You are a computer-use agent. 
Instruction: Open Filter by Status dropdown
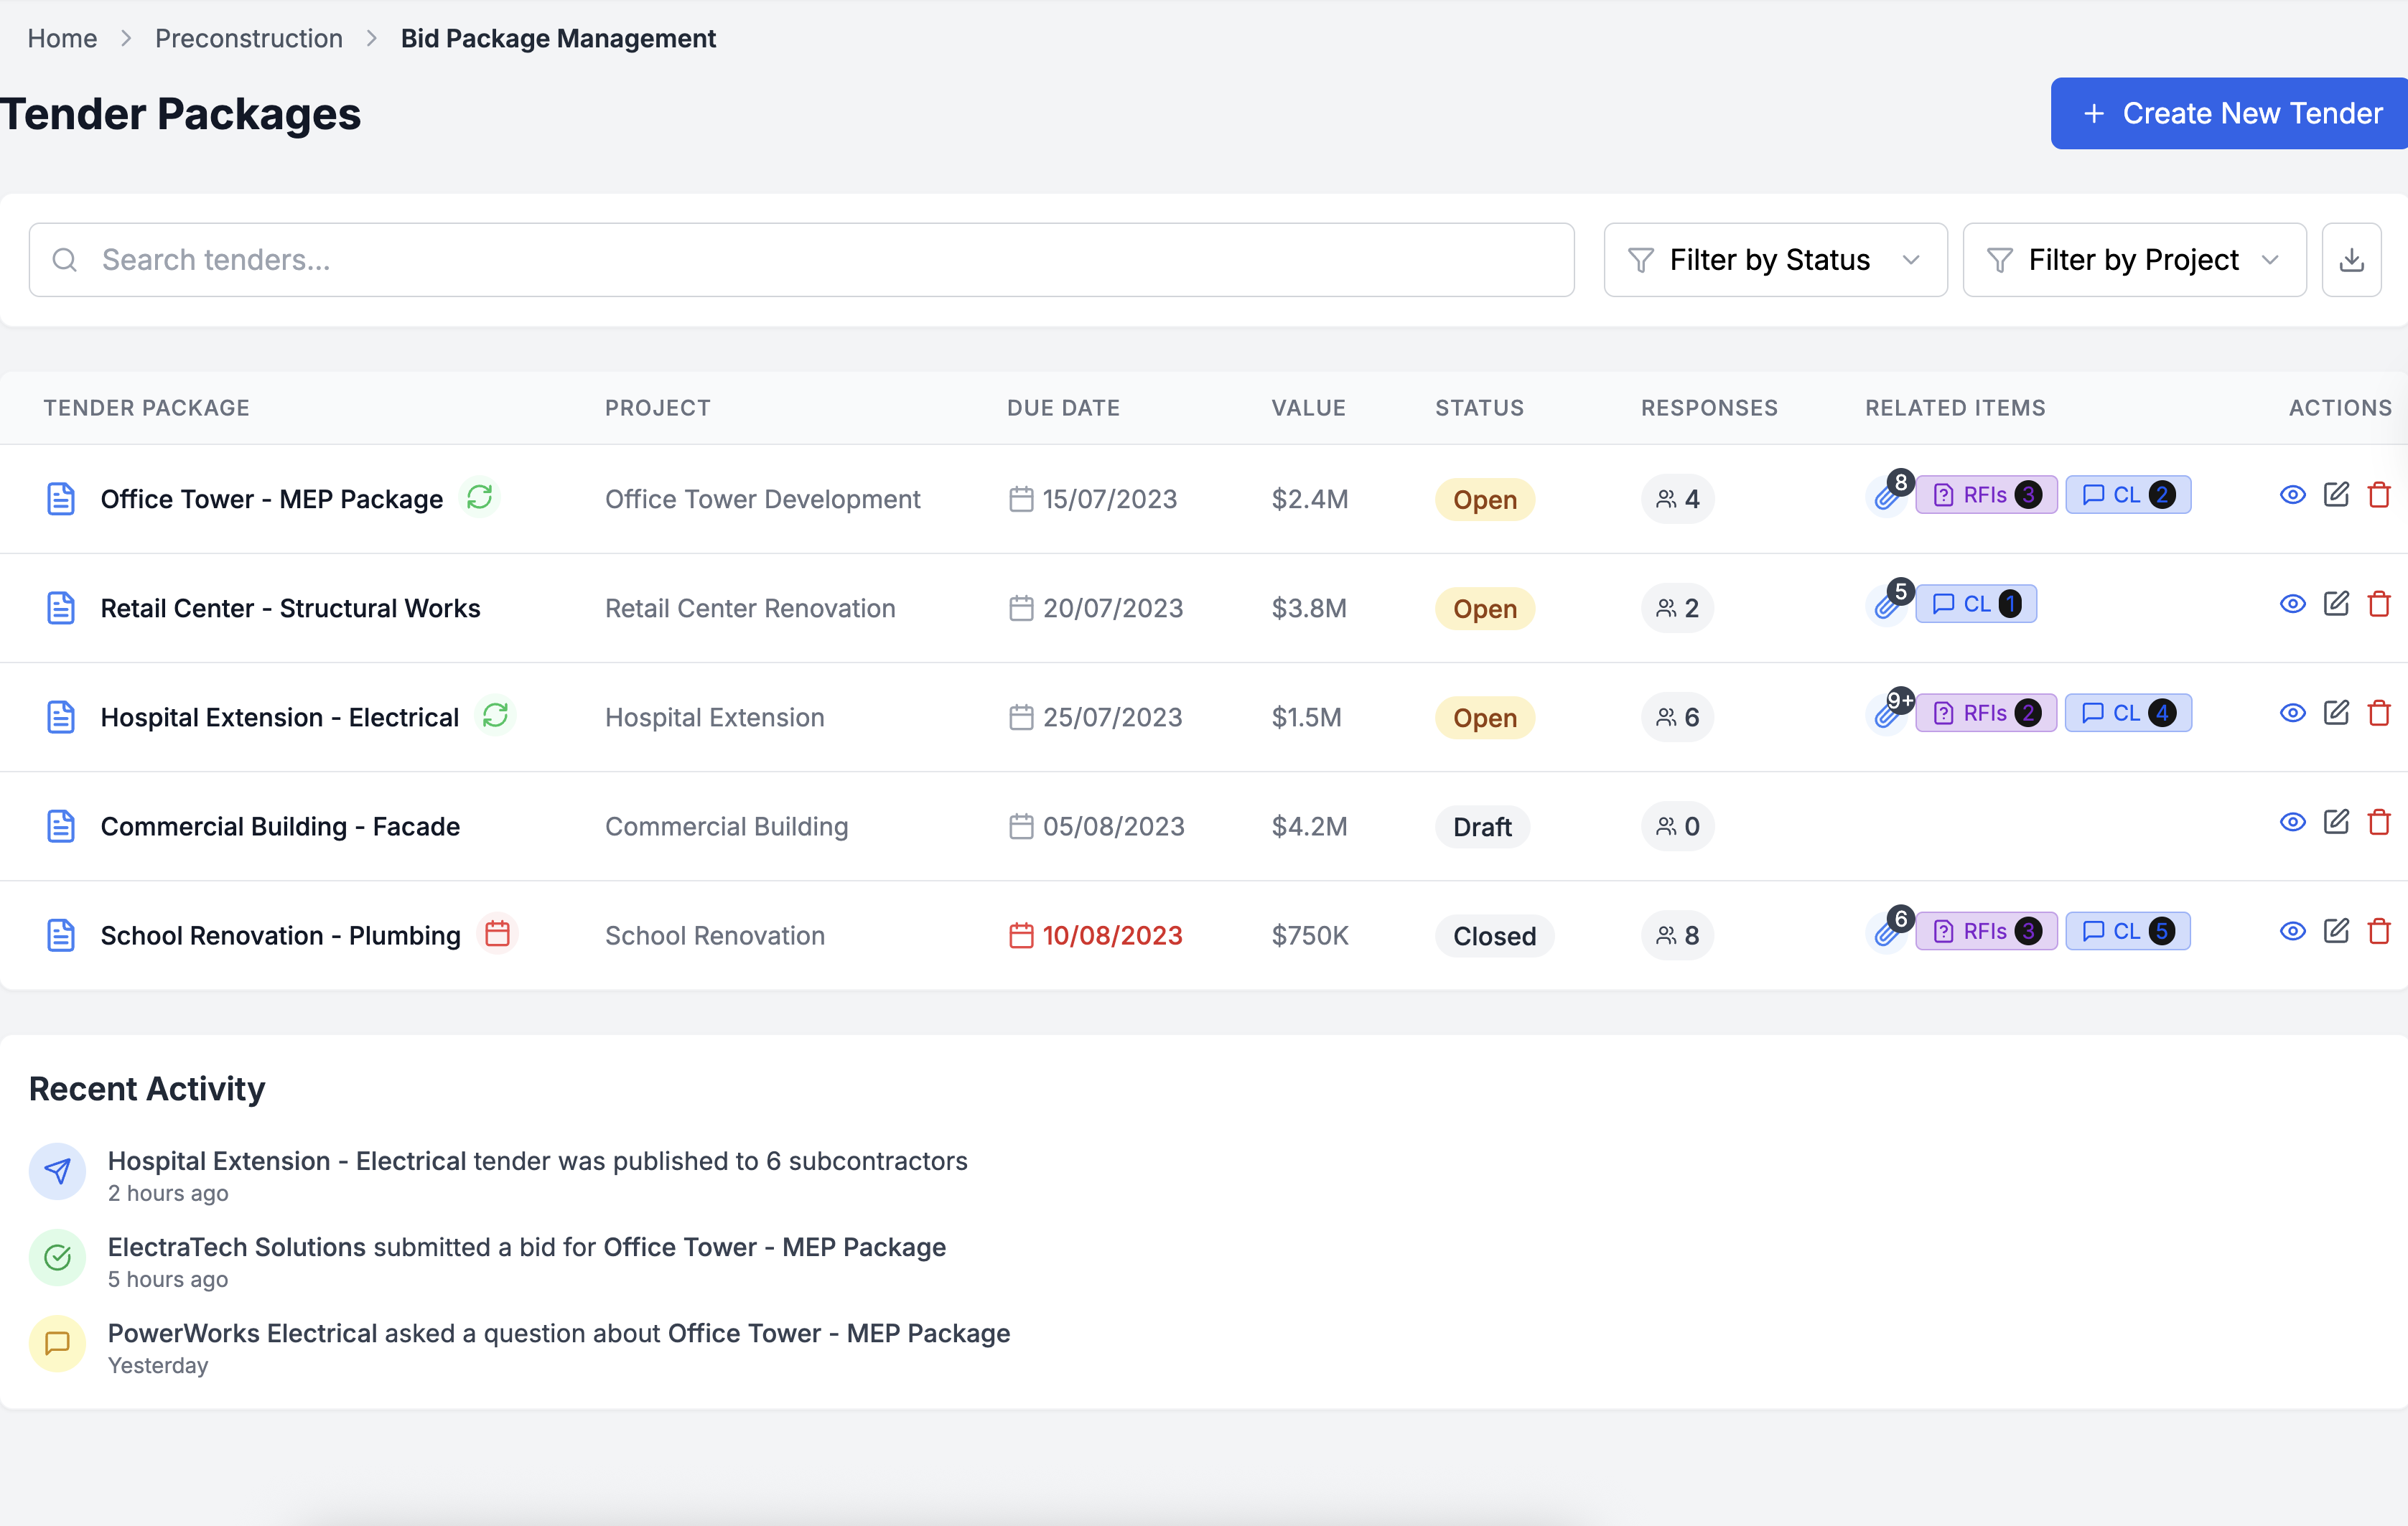click(x=1775, y=260)
